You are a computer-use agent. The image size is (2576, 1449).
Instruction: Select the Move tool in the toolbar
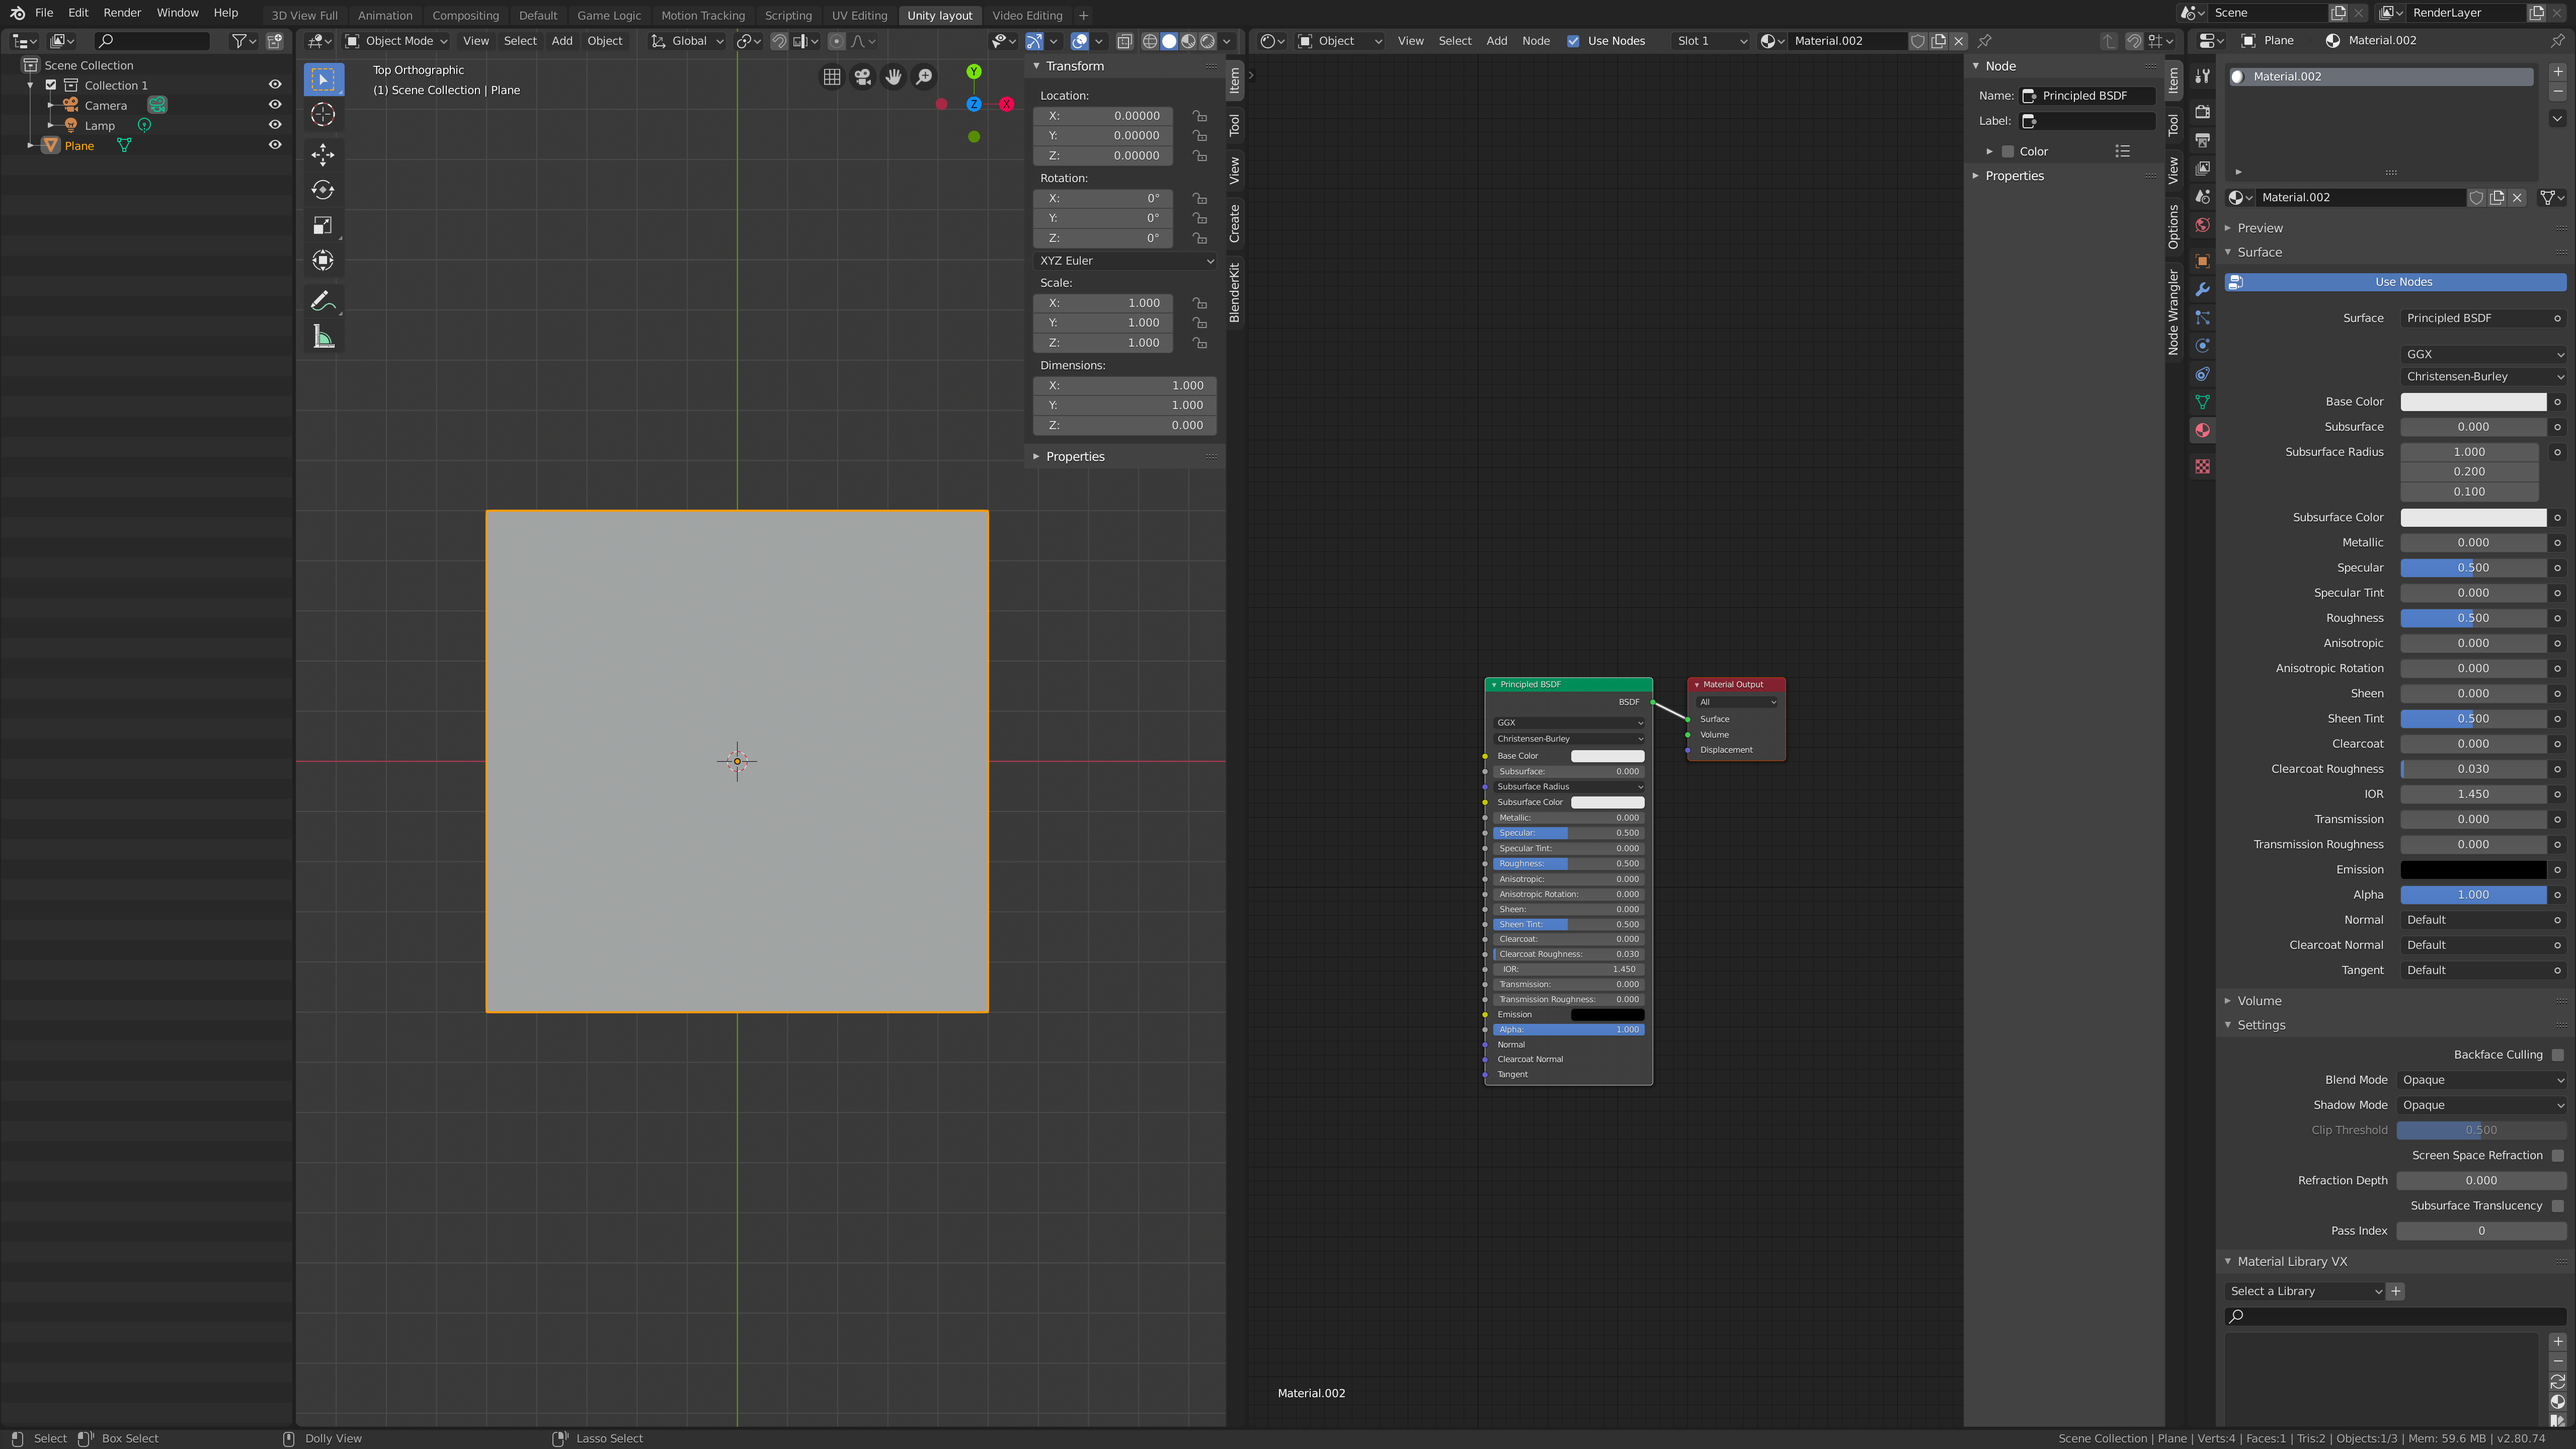pos(323,155)
